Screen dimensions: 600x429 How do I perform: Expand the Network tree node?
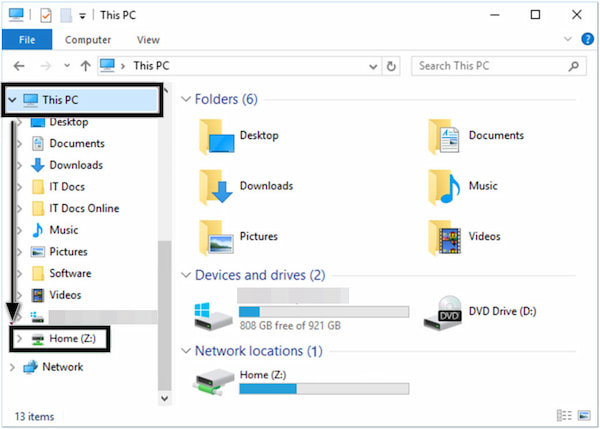pyautogui.click(x=12, y=367)
